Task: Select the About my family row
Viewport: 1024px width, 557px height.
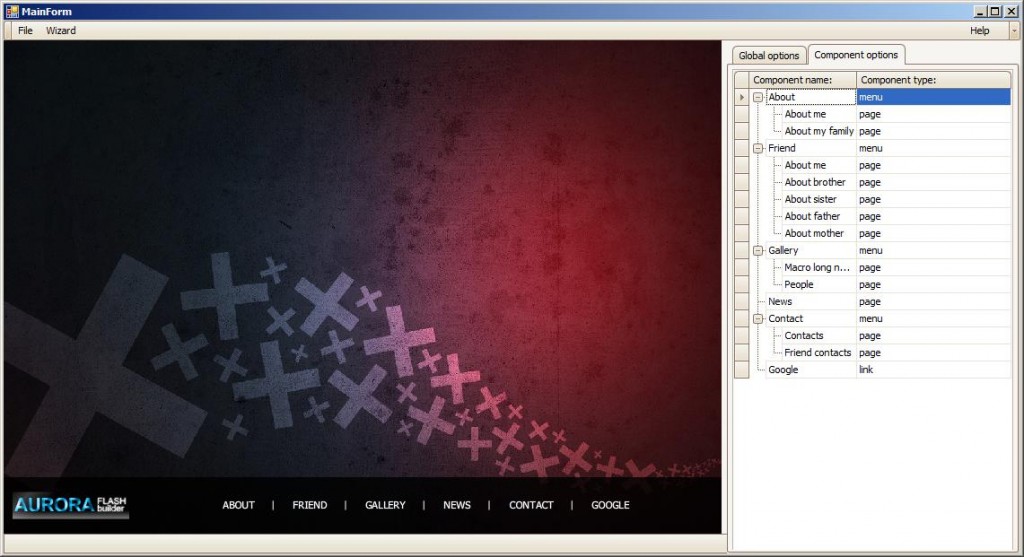Action: [819, 131]
